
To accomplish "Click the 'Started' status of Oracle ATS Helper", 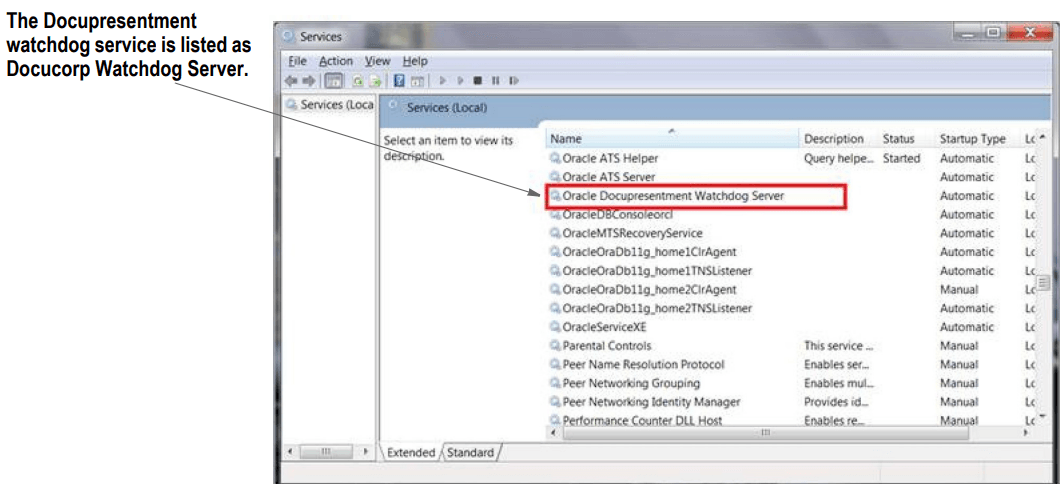I will (x=901, y=158).
